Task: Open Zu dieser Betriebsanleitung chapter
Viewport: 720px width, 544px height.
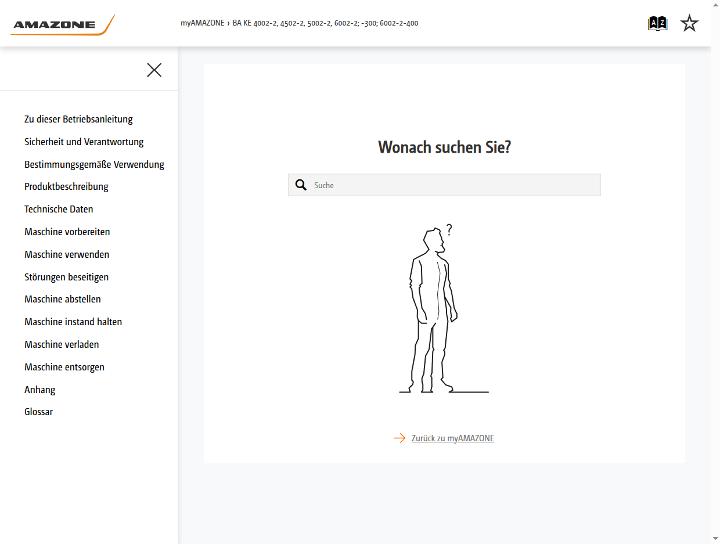Action: [x=79, y=119]
